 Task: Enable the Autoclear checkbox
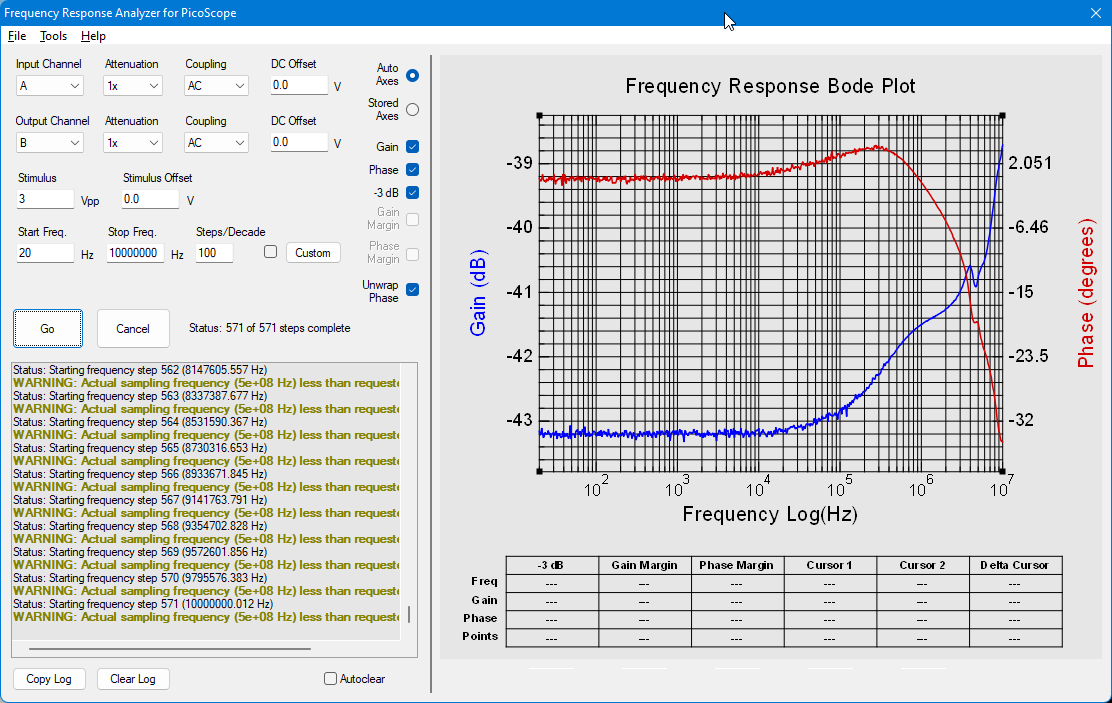pos(330,679)
